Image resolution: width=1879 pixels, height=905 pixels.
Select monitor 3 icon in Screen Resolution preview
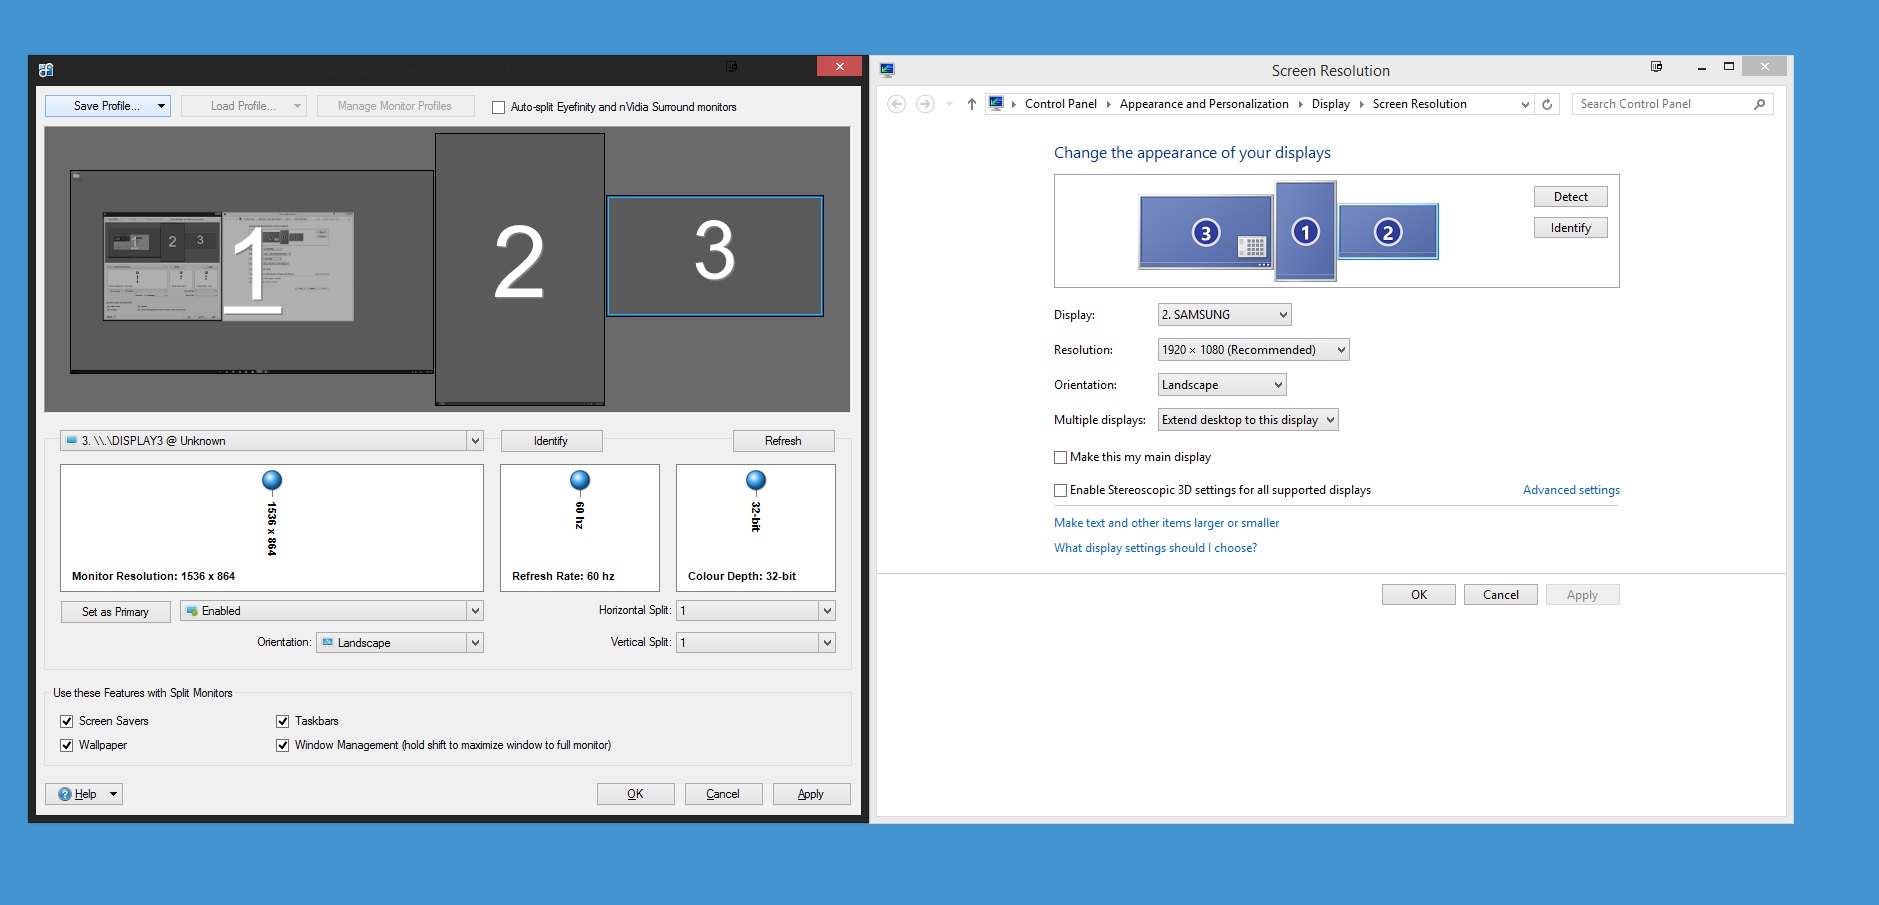1205,233
